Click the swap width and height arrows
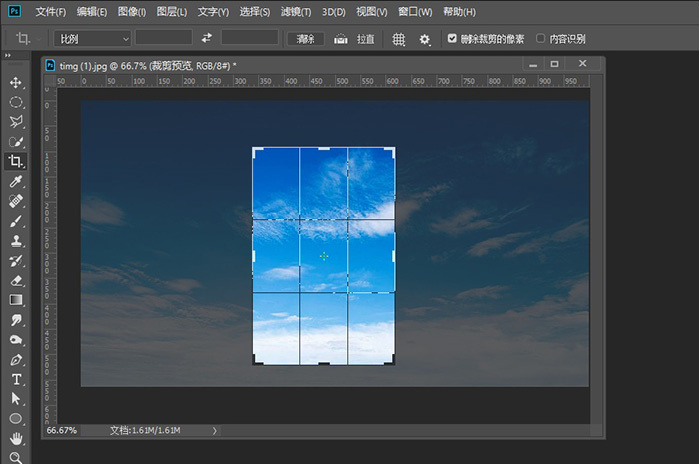The height and width of the screenshot is (464, 699). [x=207, y=38]
